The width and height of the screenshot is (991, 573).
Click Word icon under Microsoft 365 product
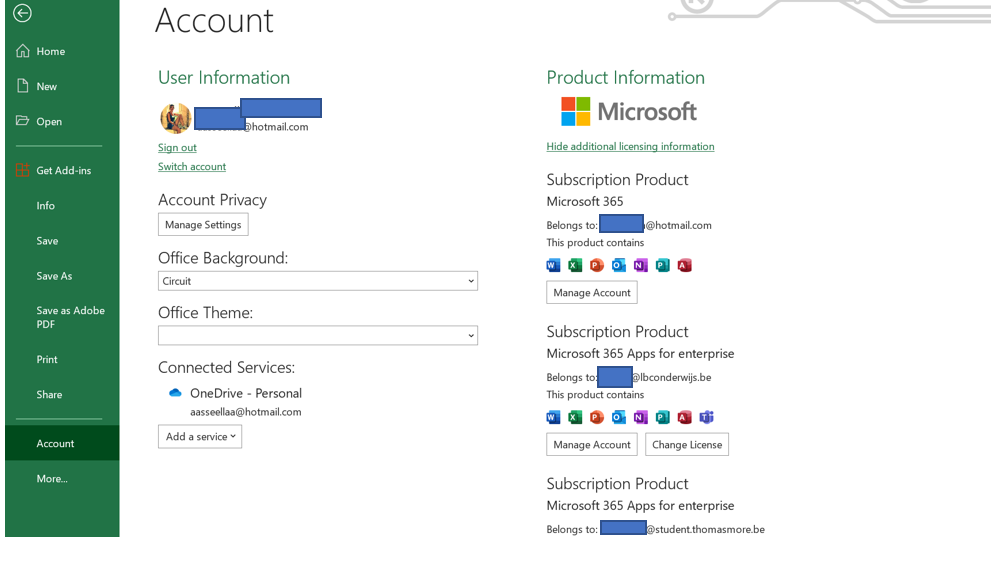(x=553, y=265)
